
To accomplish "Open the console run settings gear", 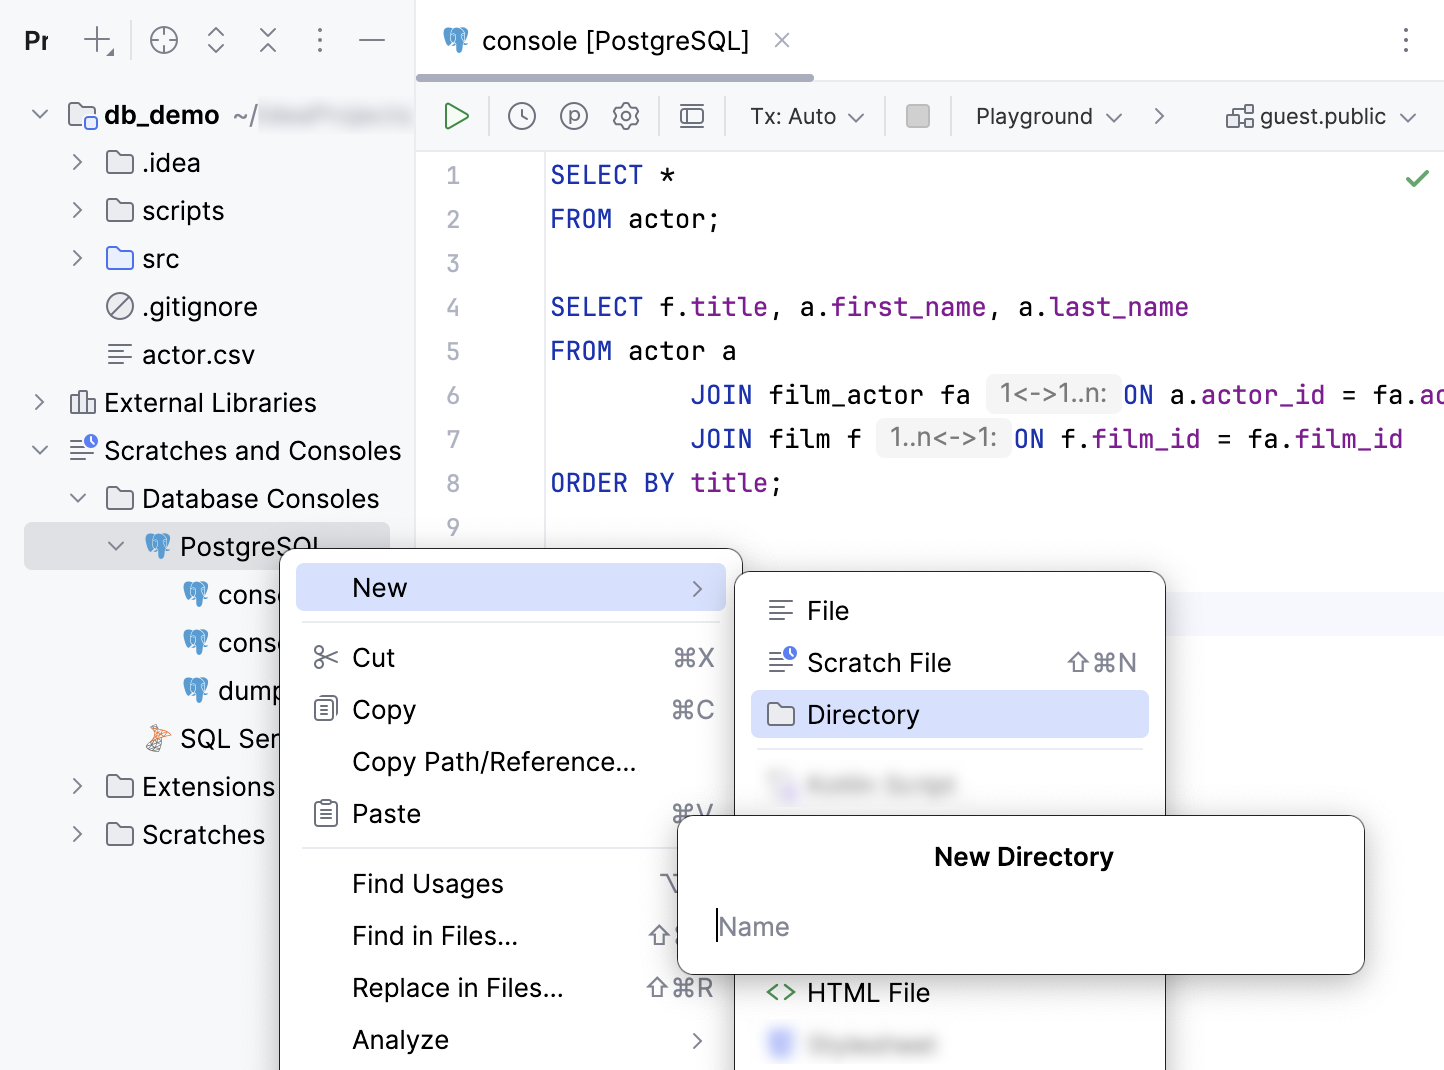I will tap(625, 116).
